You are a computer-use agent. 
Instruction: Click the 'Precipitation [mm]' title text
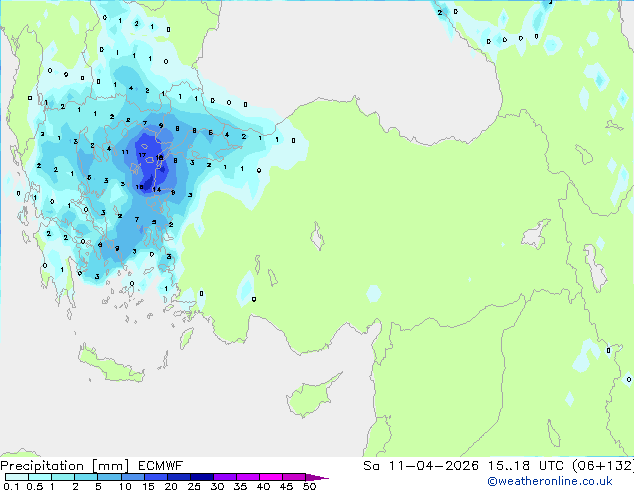point(65,466)
